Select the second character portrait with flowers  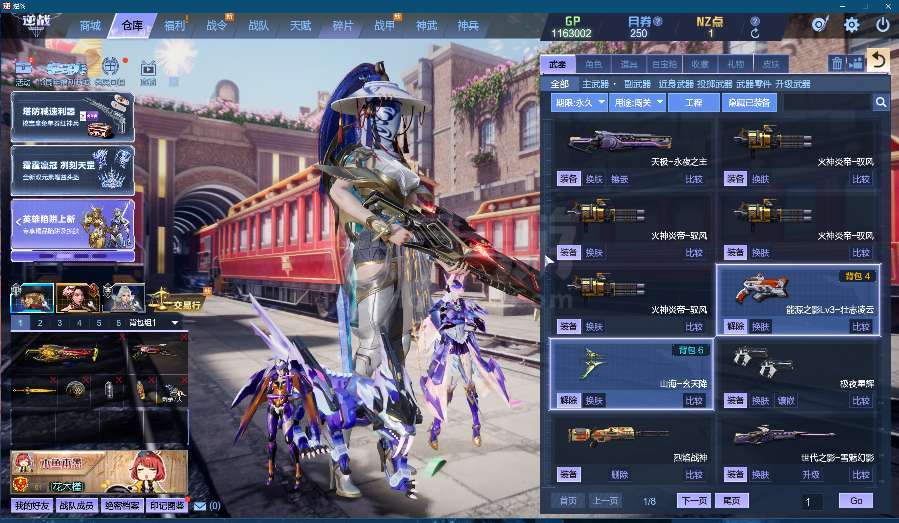click(77, 298)
